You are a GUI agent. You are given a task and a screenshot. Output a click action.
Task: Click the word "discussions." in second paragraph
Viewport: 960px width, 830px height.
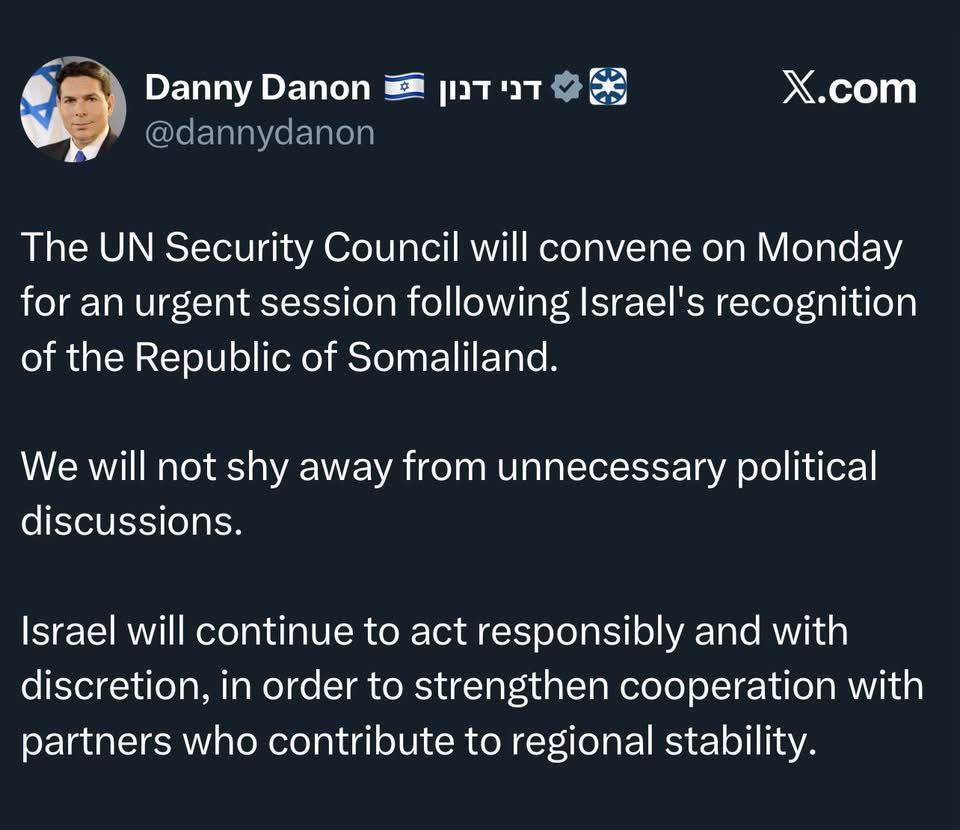[x=132, y=521]
